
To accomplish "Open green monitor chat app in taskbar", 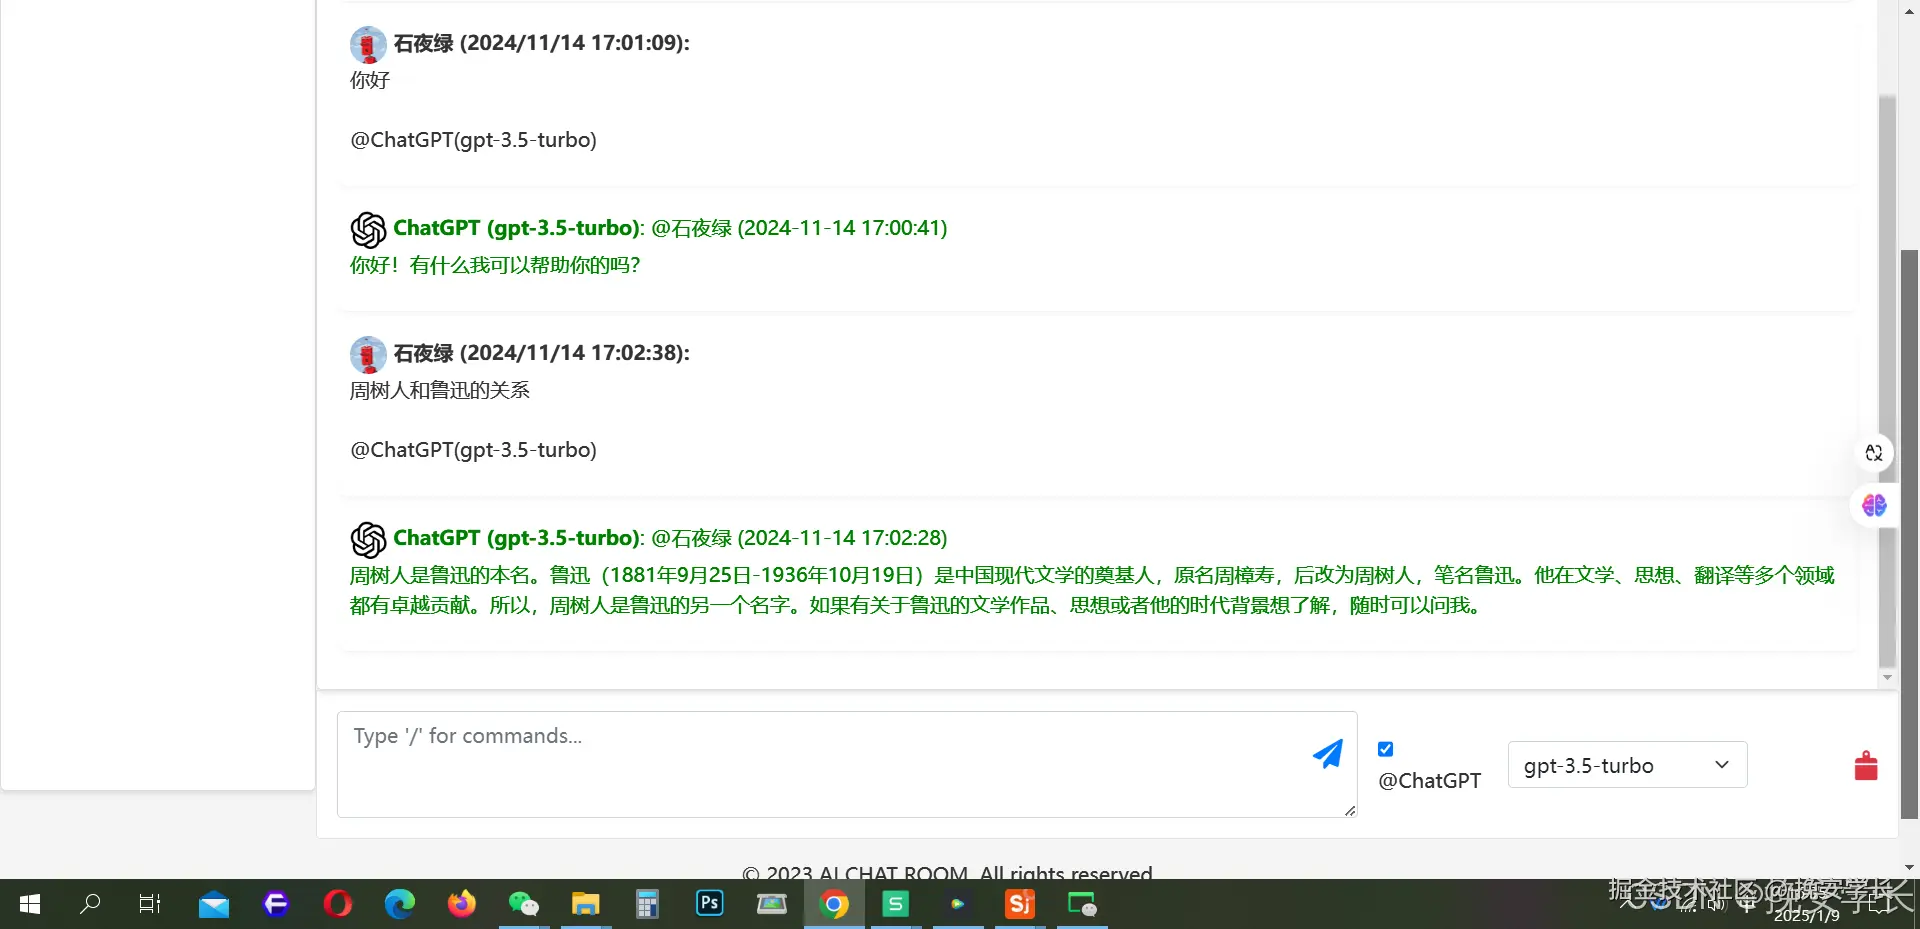I will [1082, 905].
